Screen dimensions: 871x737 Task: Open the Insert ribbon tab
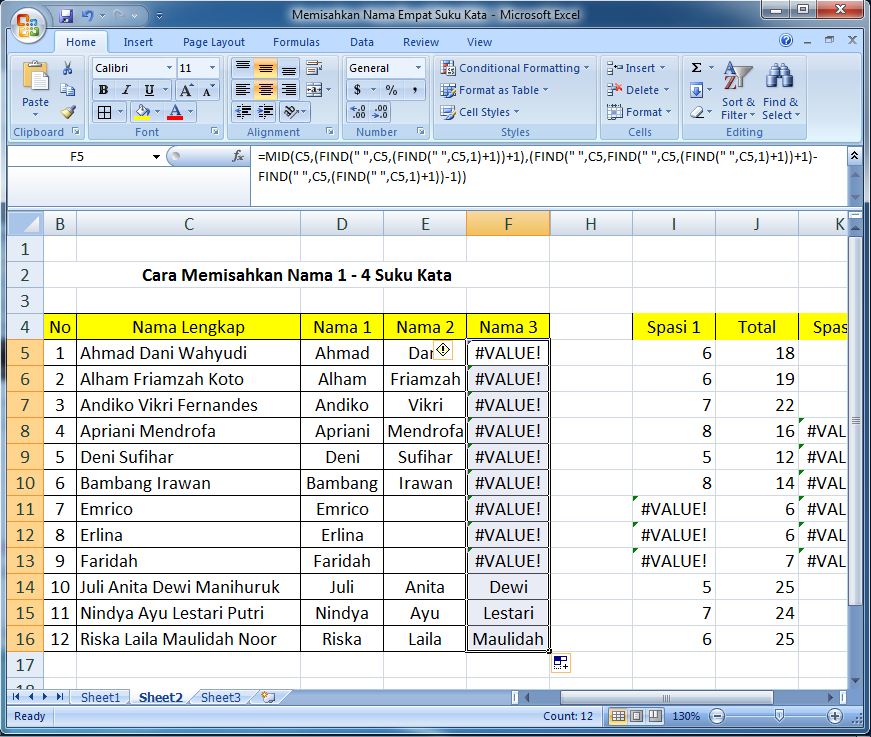click(x=137, y=42)
